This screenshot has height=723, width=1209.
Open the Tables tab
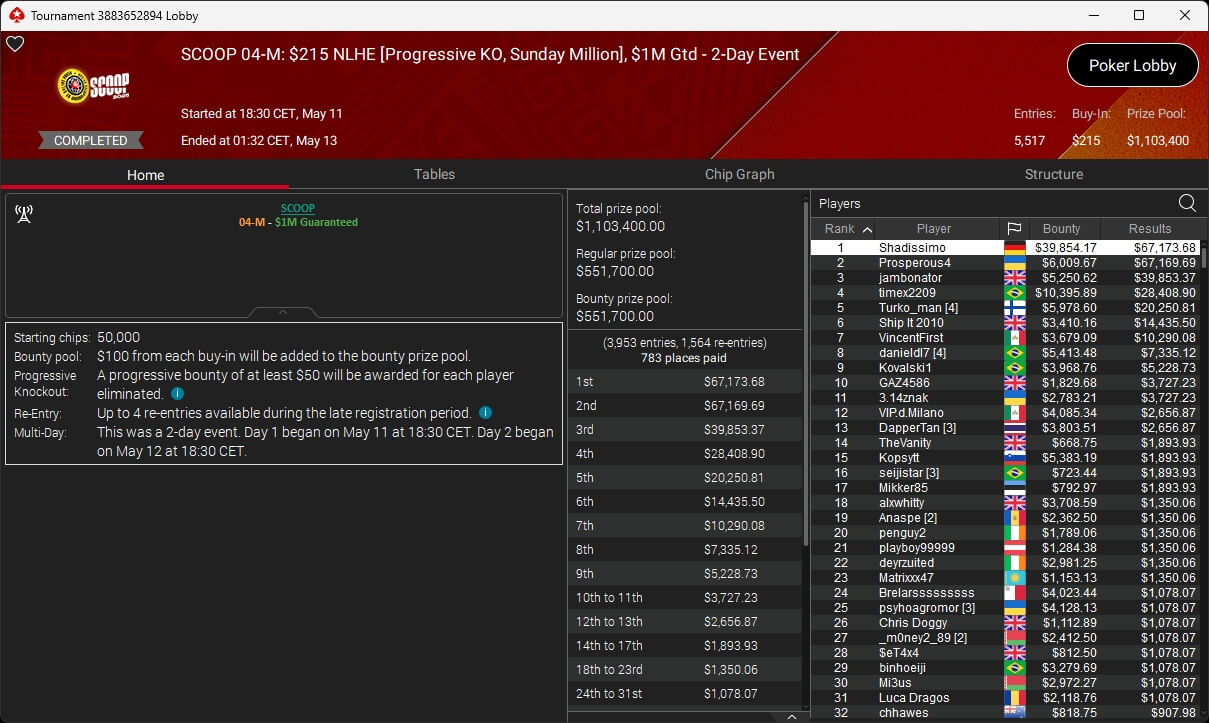coord(434,174)
